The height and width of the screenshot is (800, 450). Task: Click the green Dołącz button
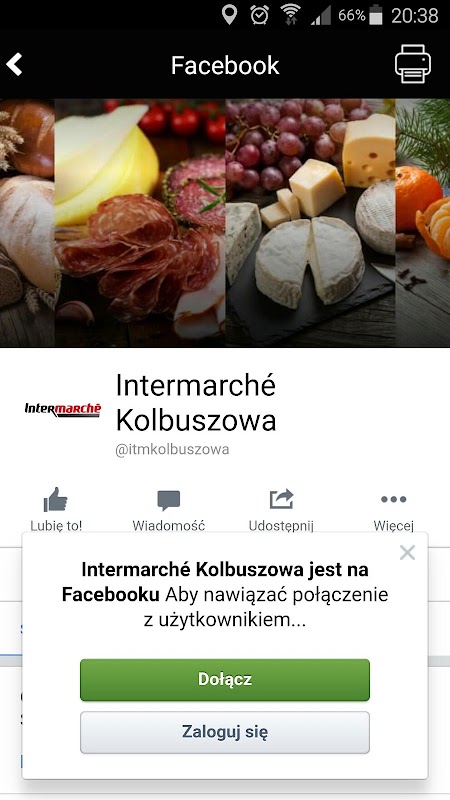click(x=224, y=680)
